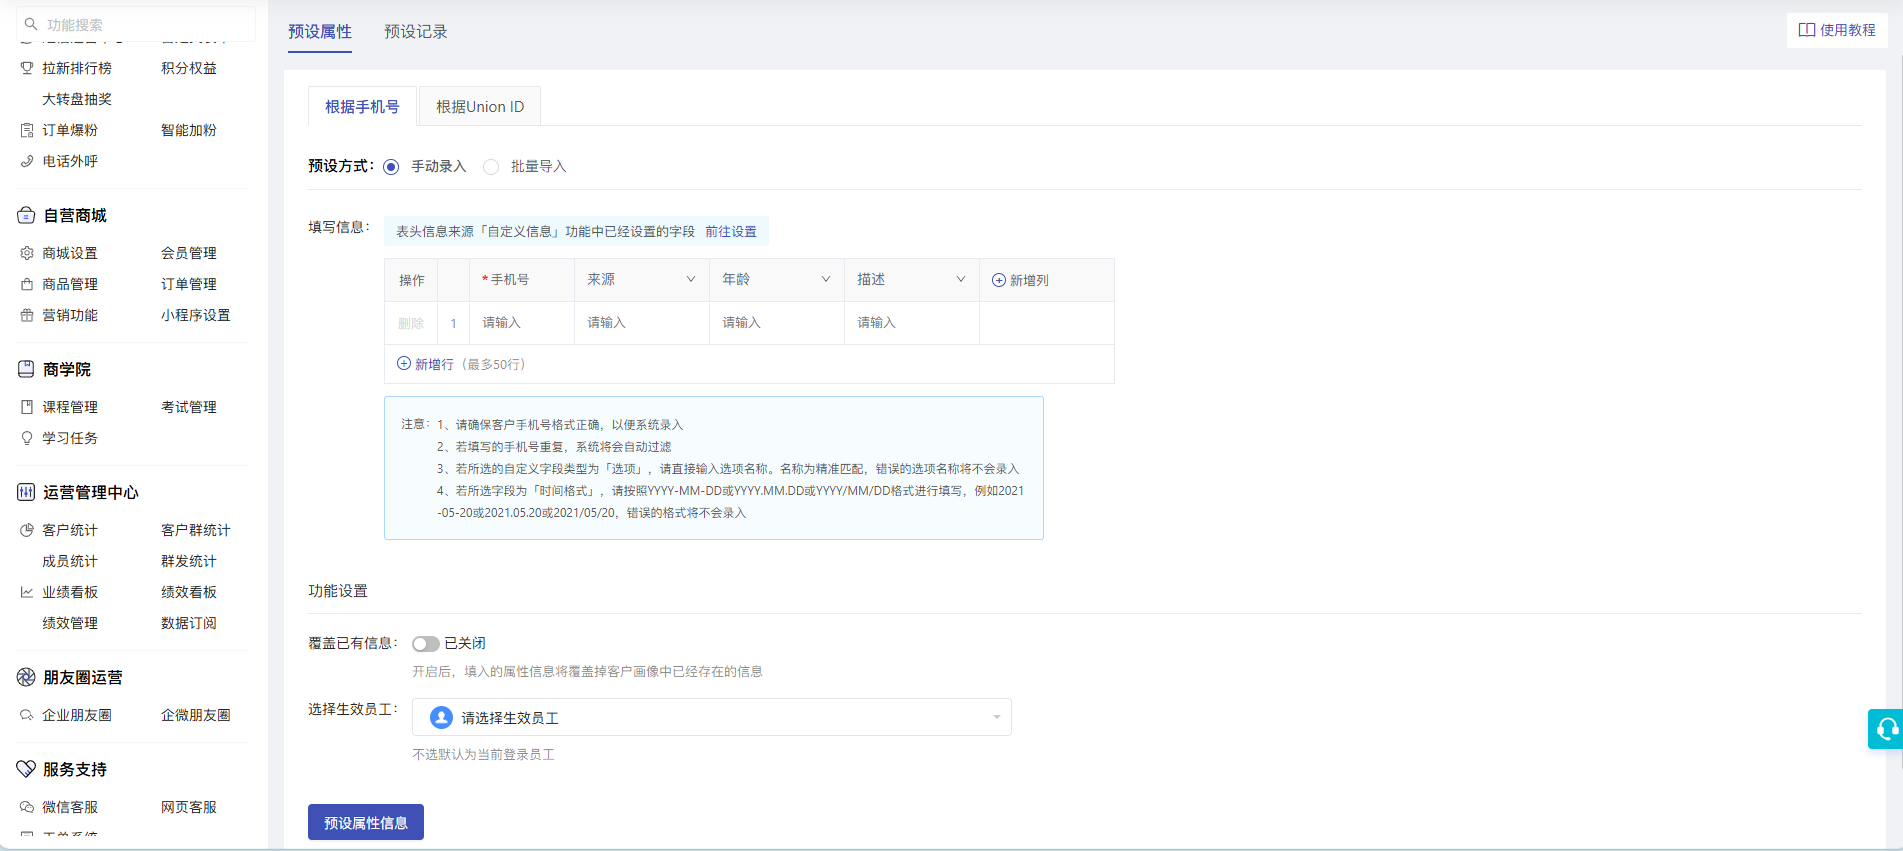Viewport: 1903px width, 851px height.
Task: Click the 功能搜索 search field
Action: 136,24
